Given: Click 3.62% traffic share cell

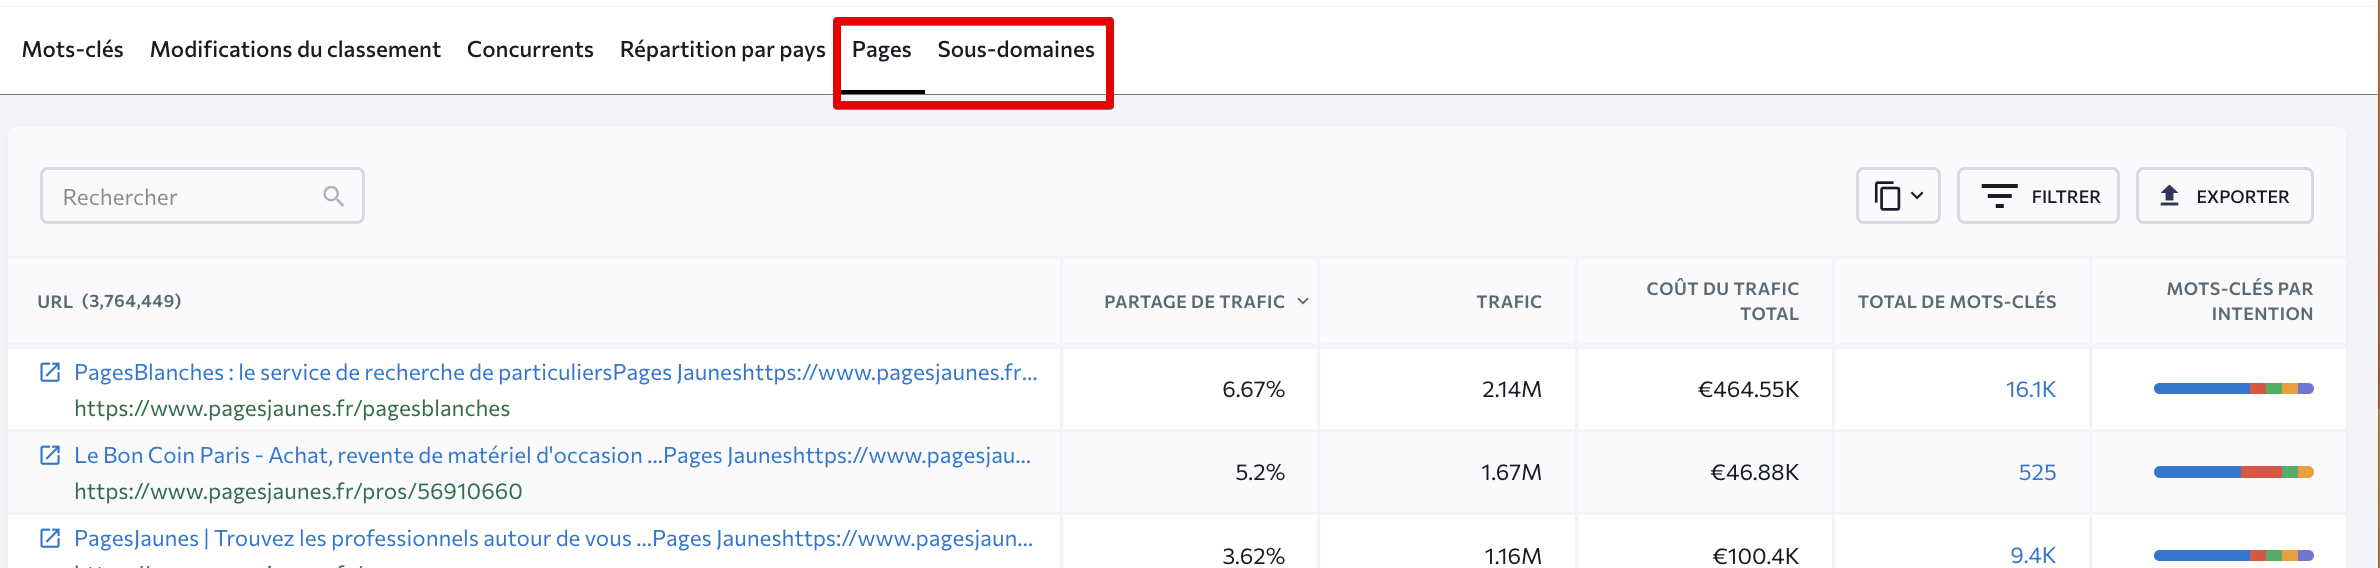Looking at the screenshot, I should (x=1253, y=555).
